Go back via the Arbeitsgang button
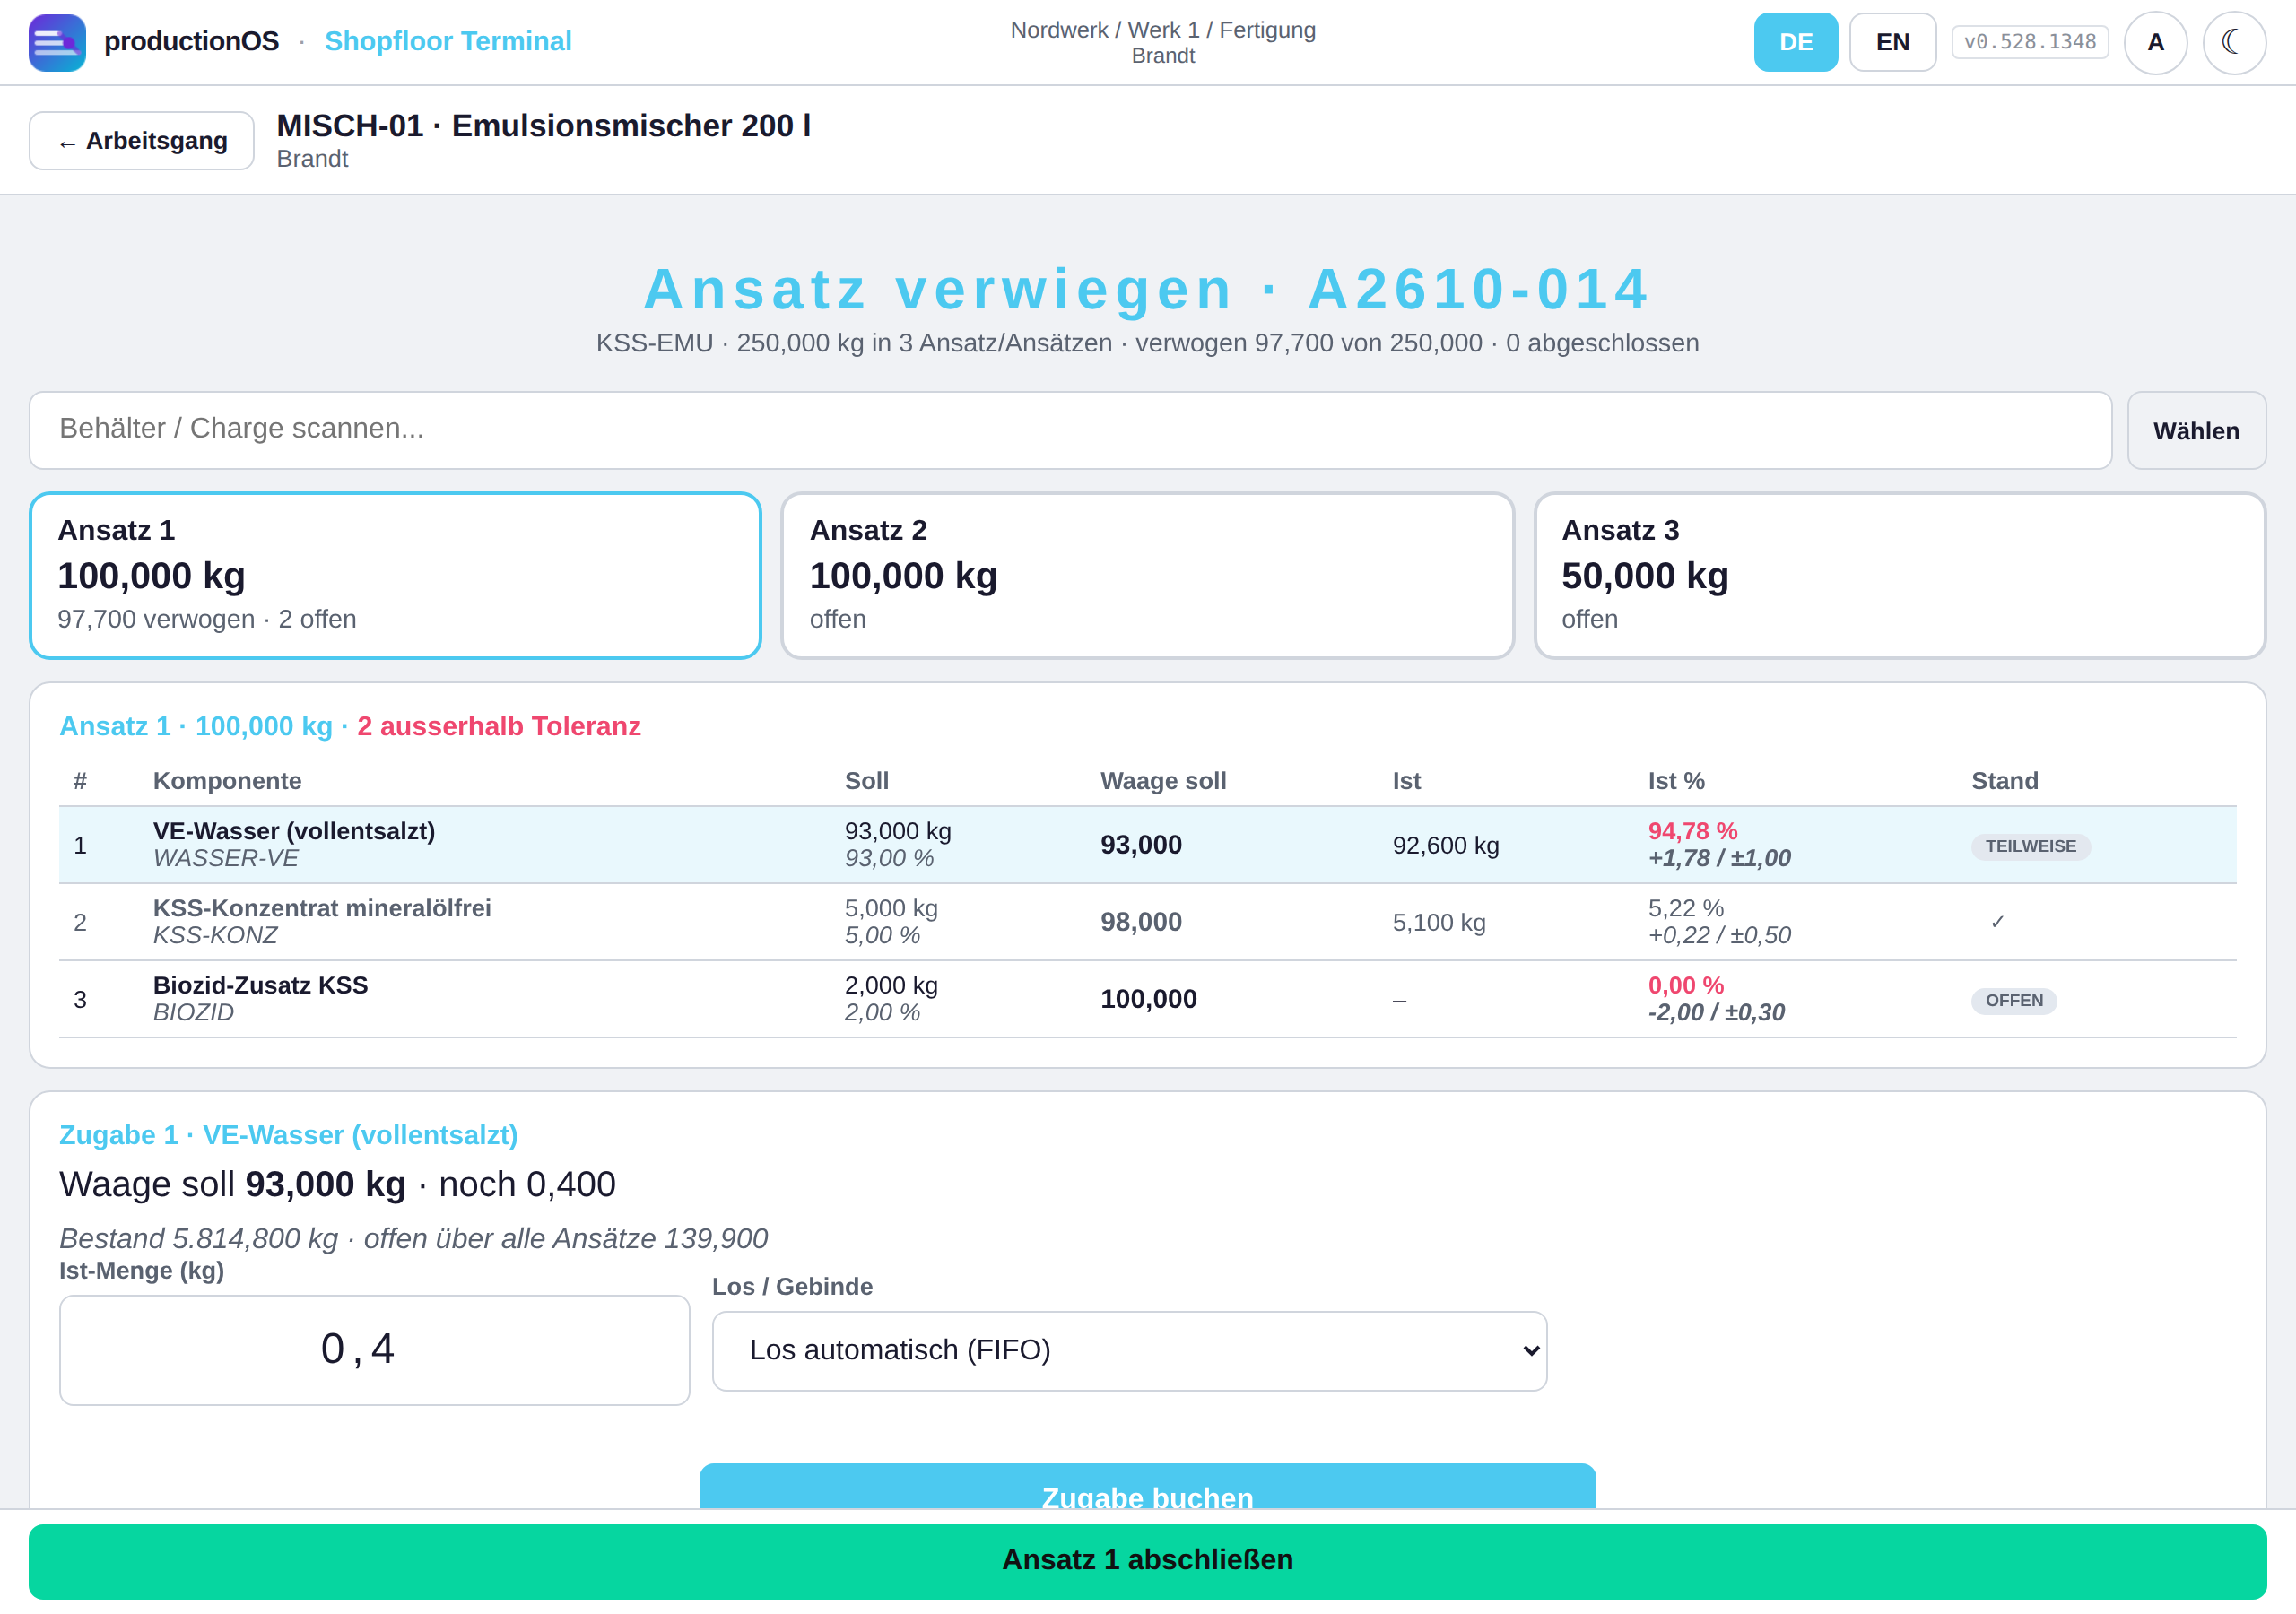This screenshot has height=1614, width=2296. tap(141, 141)
